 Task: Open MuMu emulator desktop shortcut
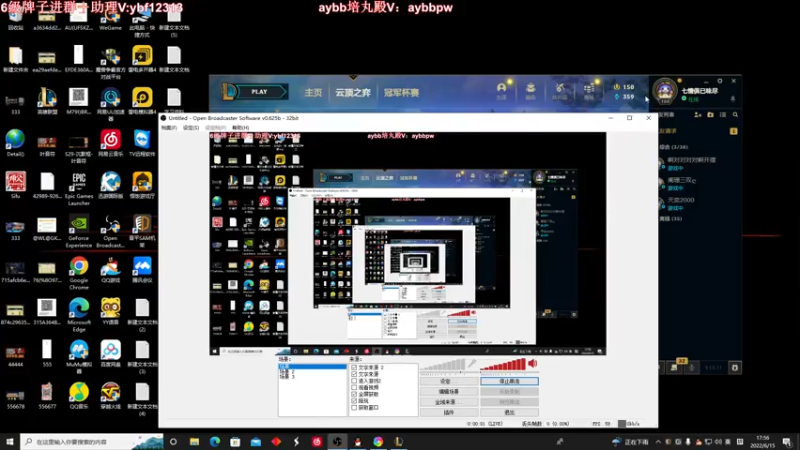pos(79,357)
